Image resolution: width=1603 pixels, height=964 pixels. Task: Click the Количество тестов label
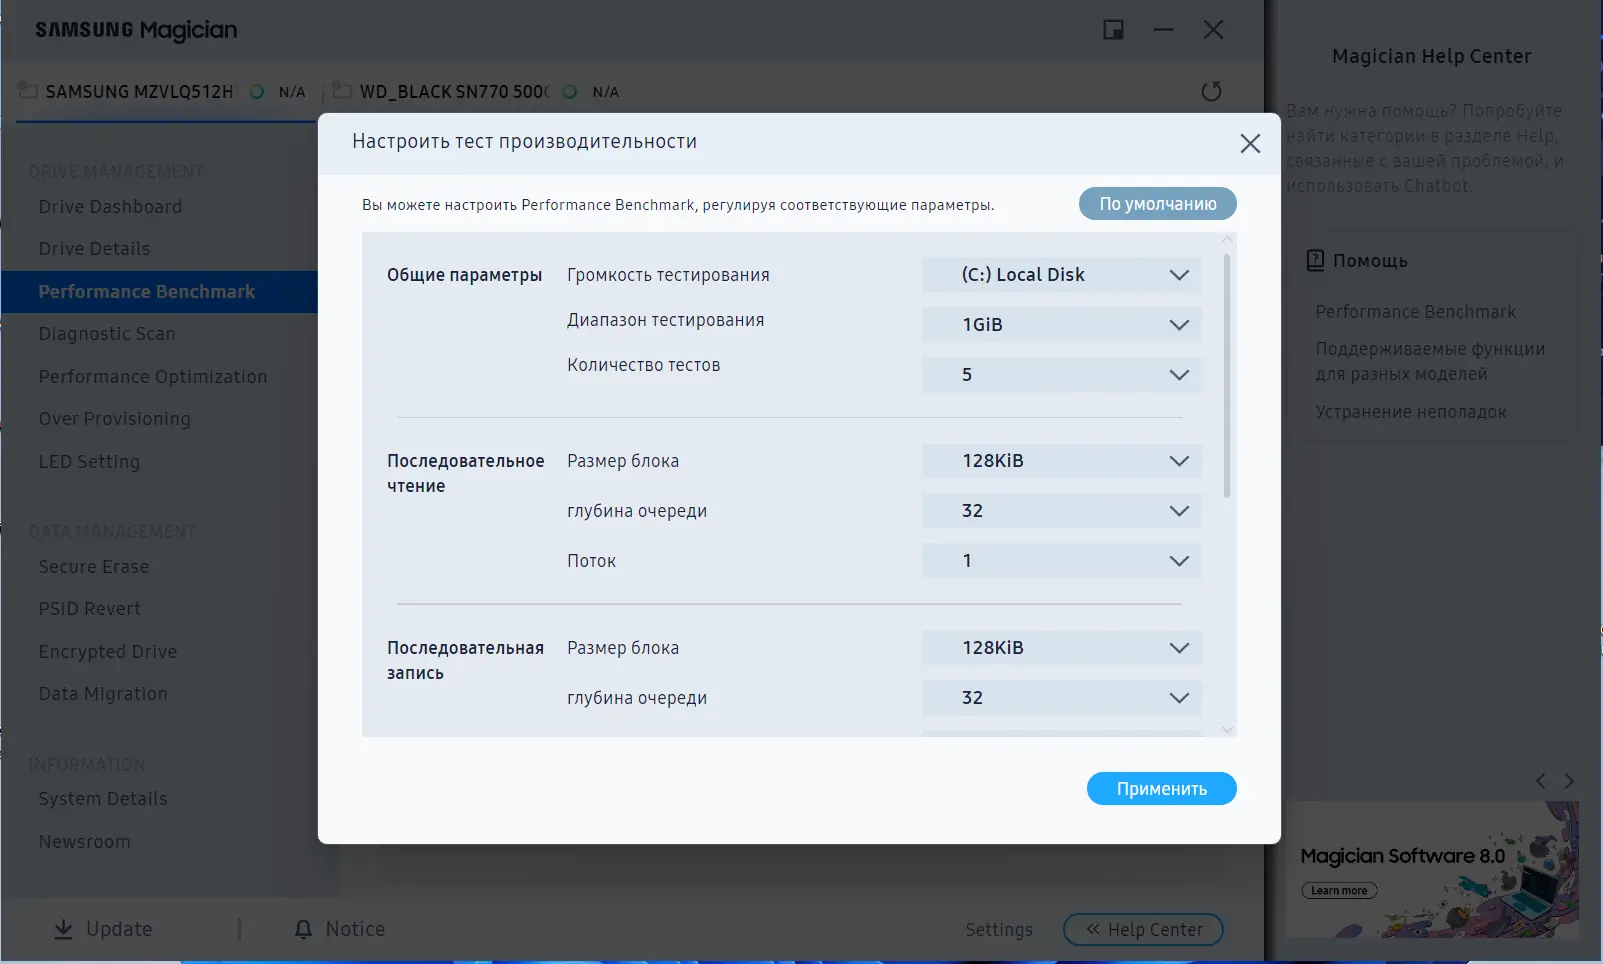point(644,365)
